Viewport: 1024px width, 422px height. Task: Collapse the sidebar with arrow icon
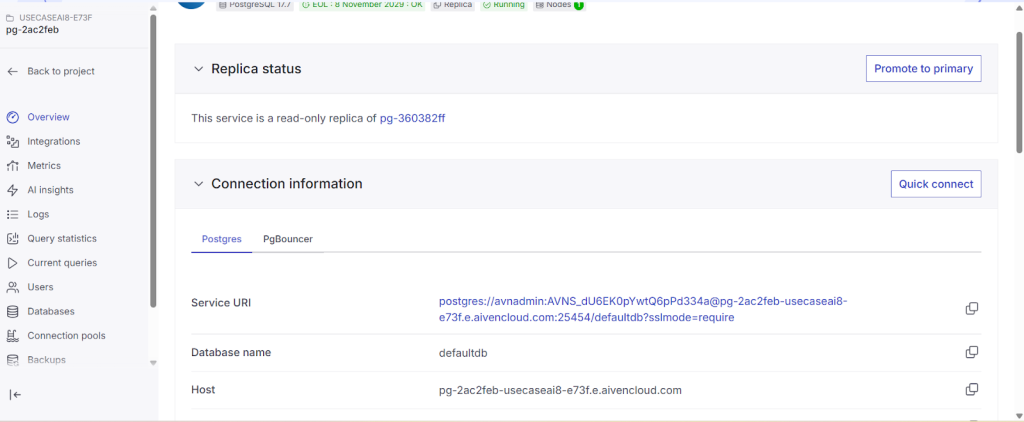coord(15,395)
